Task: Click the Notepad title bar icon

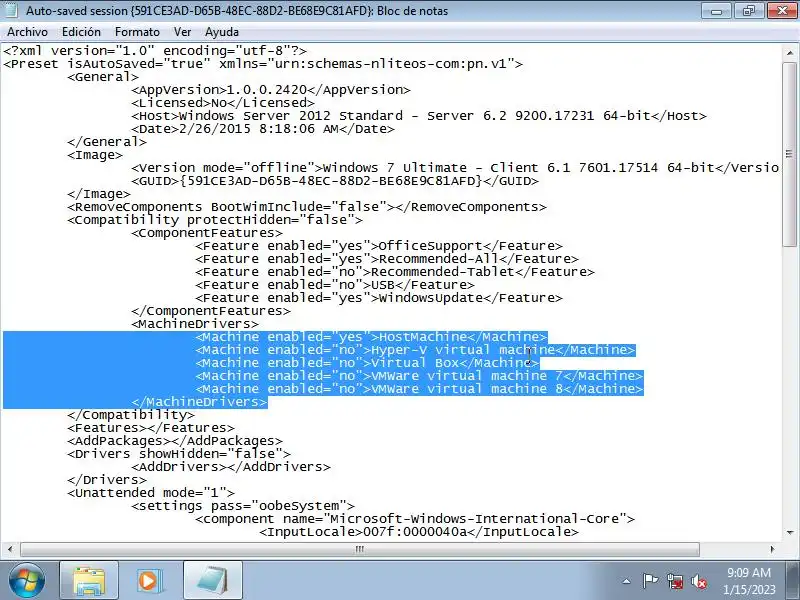Action: tap(11, 10)
